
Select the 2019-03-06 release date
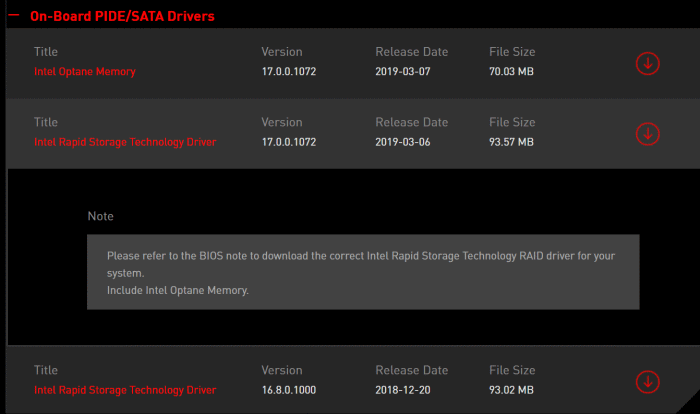(403, 142)
